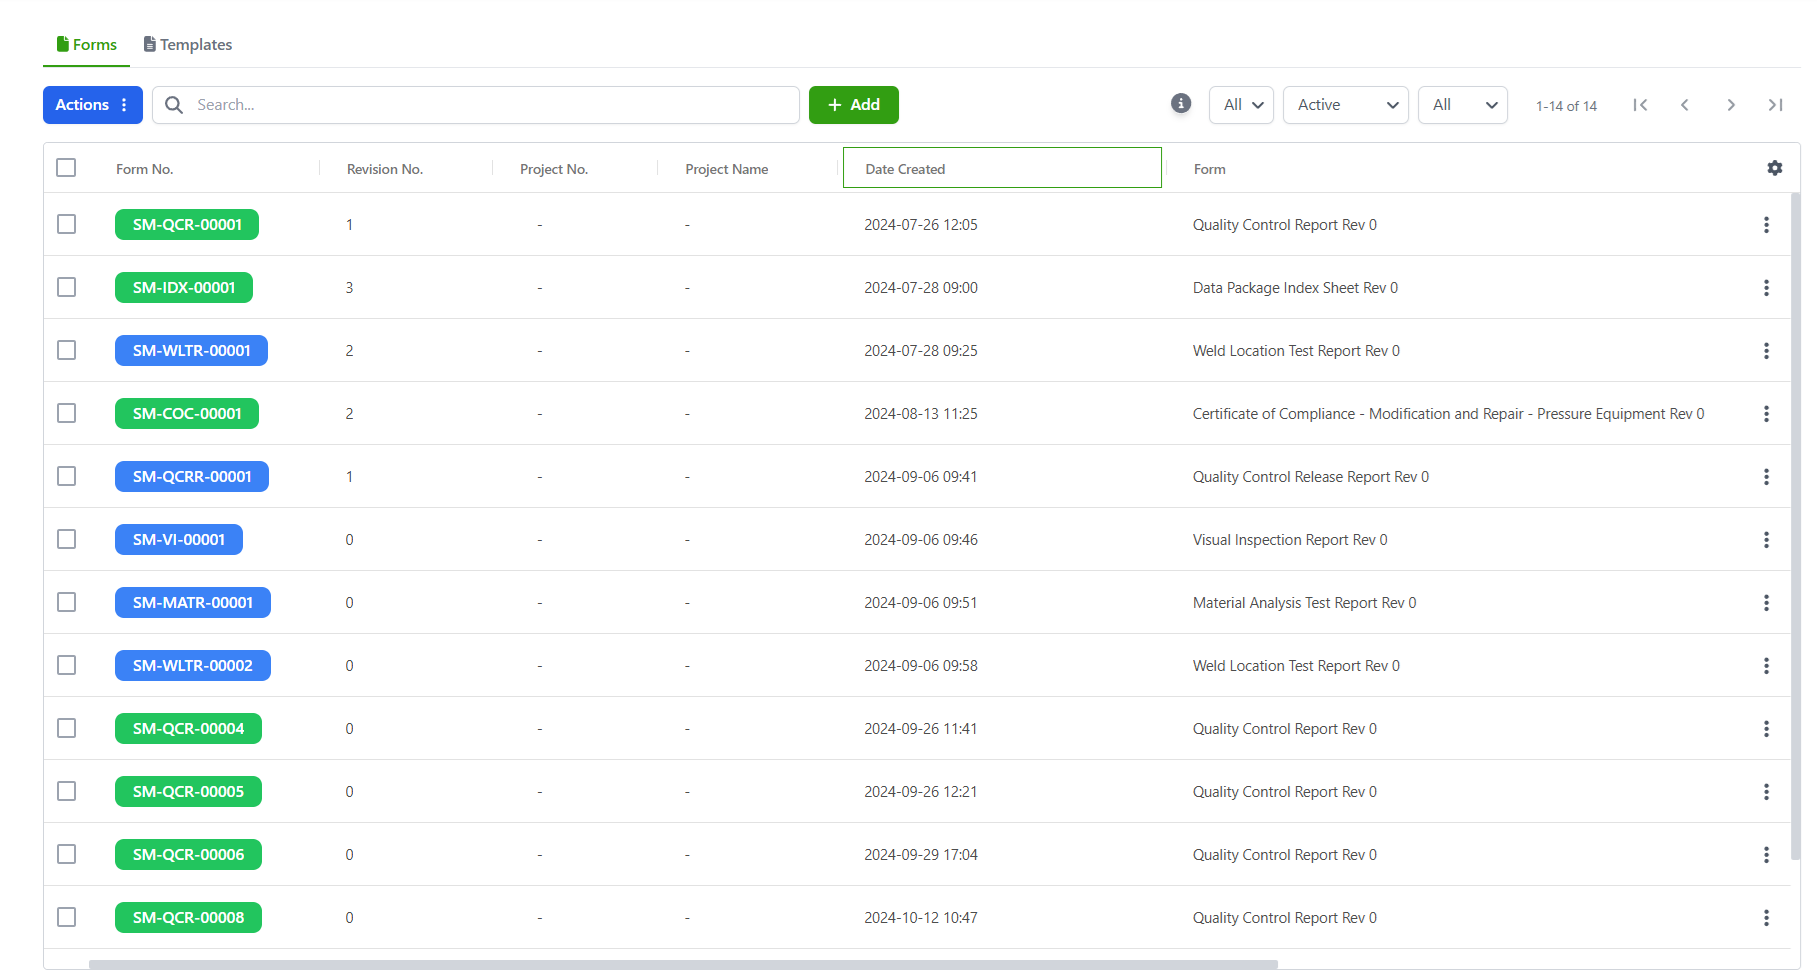
Task: Open form SM-WLTR-00002 badge
Action: (x=193, y=666)
